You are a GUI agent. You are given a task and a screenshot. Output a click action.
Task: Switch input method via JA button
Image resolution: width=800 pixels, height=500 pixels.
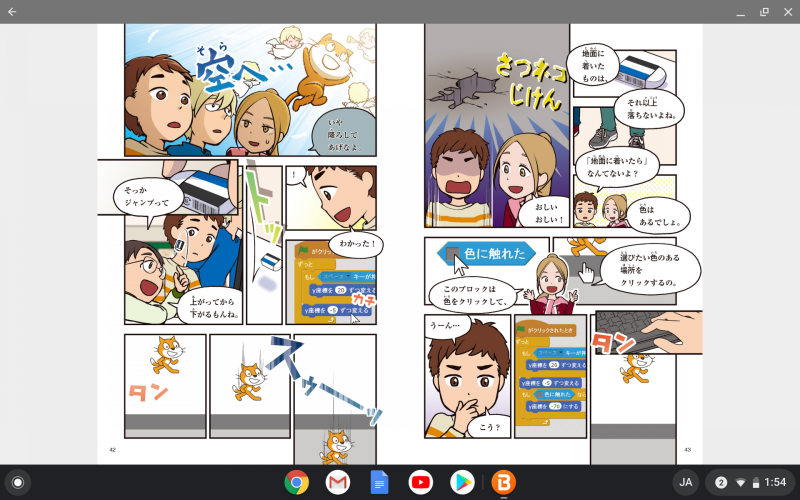[x=686, y=482]
